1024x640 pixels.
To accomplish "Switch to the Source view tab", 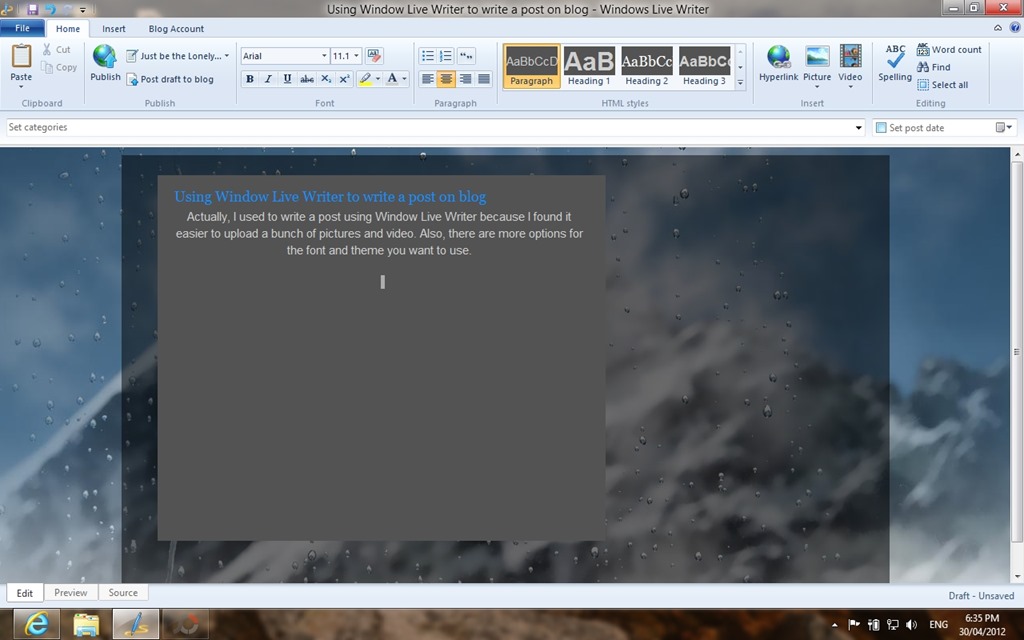I will click(123, 592).
